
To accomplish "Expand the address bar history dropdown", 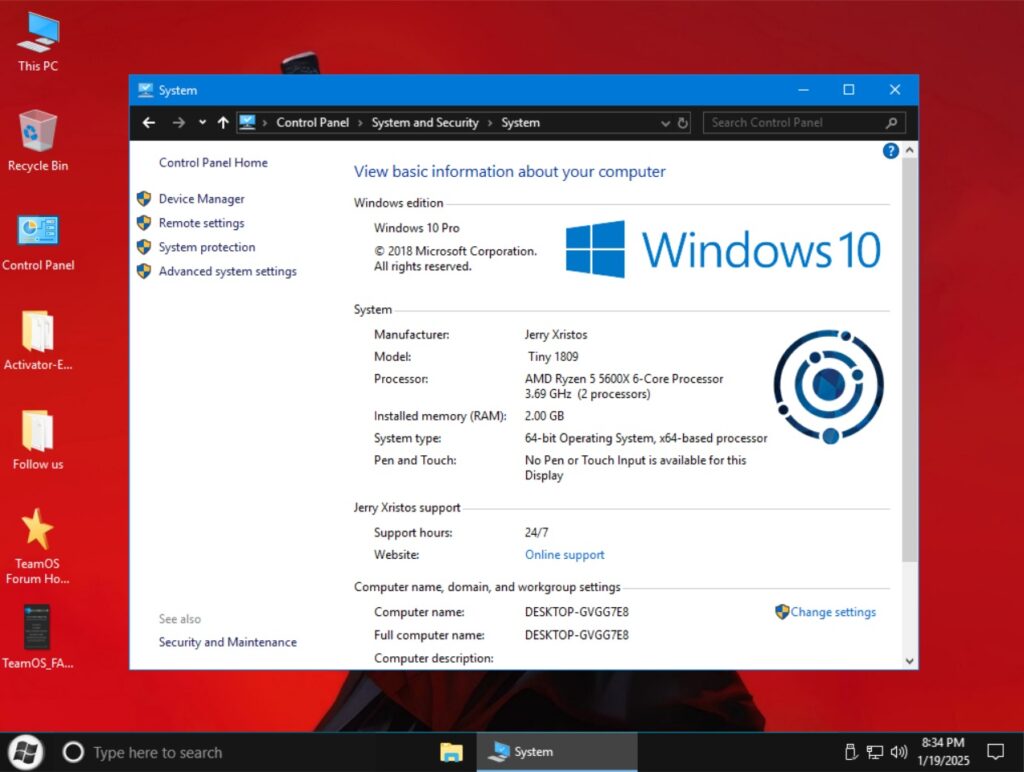I will tap(666, 123).
